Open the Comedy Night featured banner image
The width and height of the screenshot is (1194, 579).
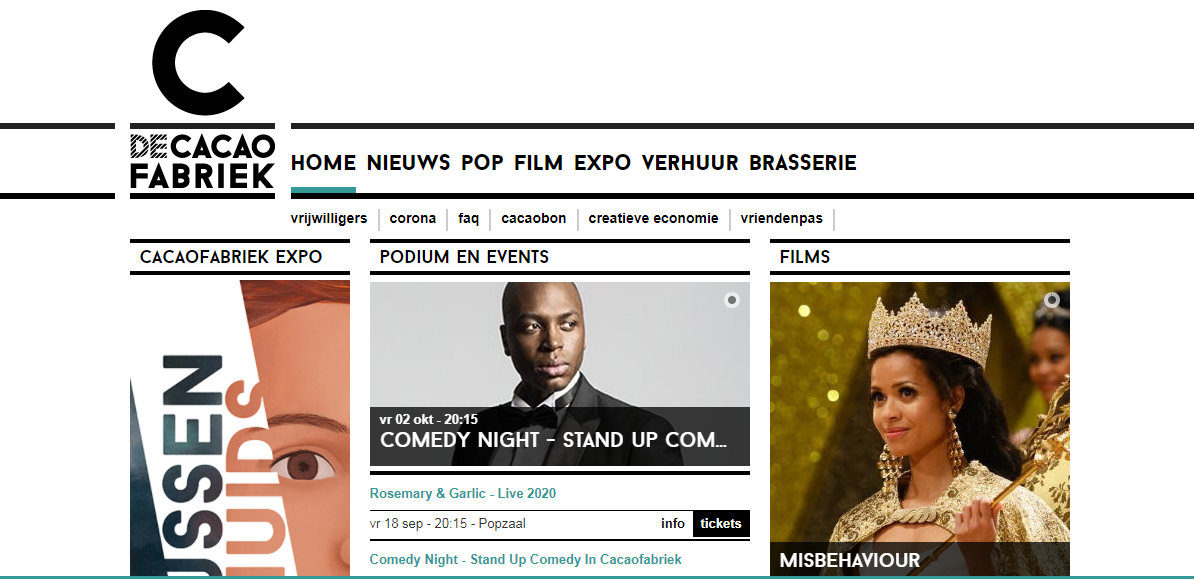560,374
